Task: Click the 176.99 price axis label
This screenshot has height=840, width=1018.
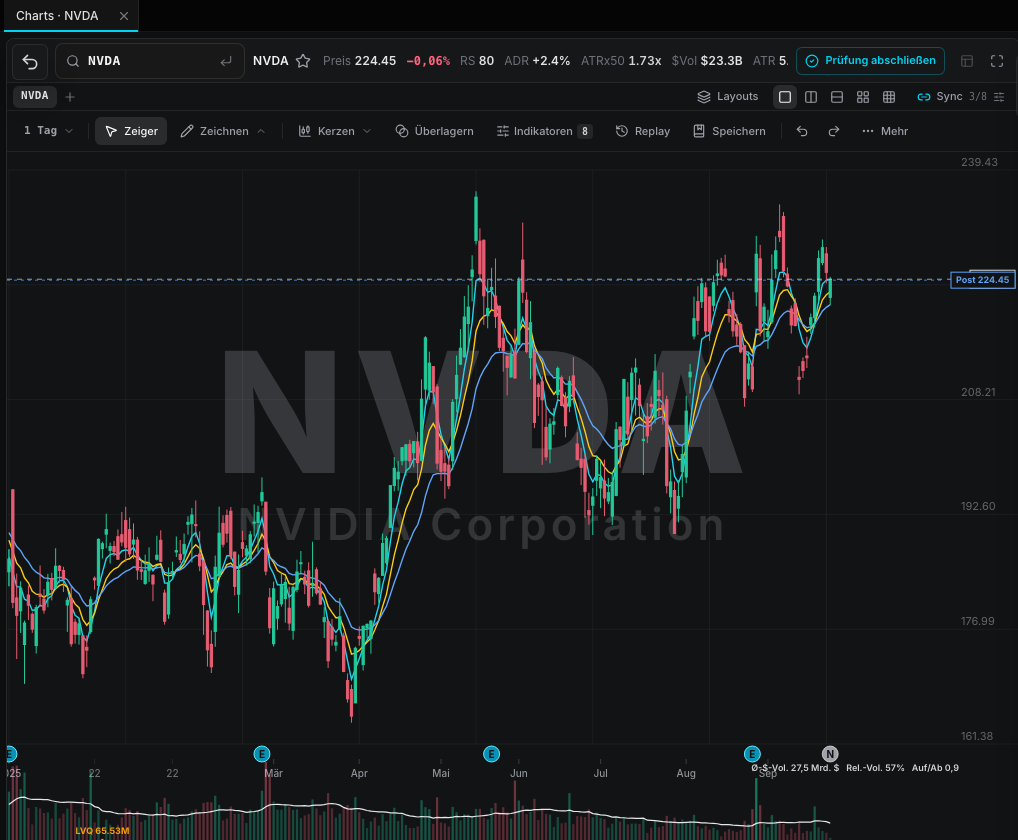Action: [978, 621]
